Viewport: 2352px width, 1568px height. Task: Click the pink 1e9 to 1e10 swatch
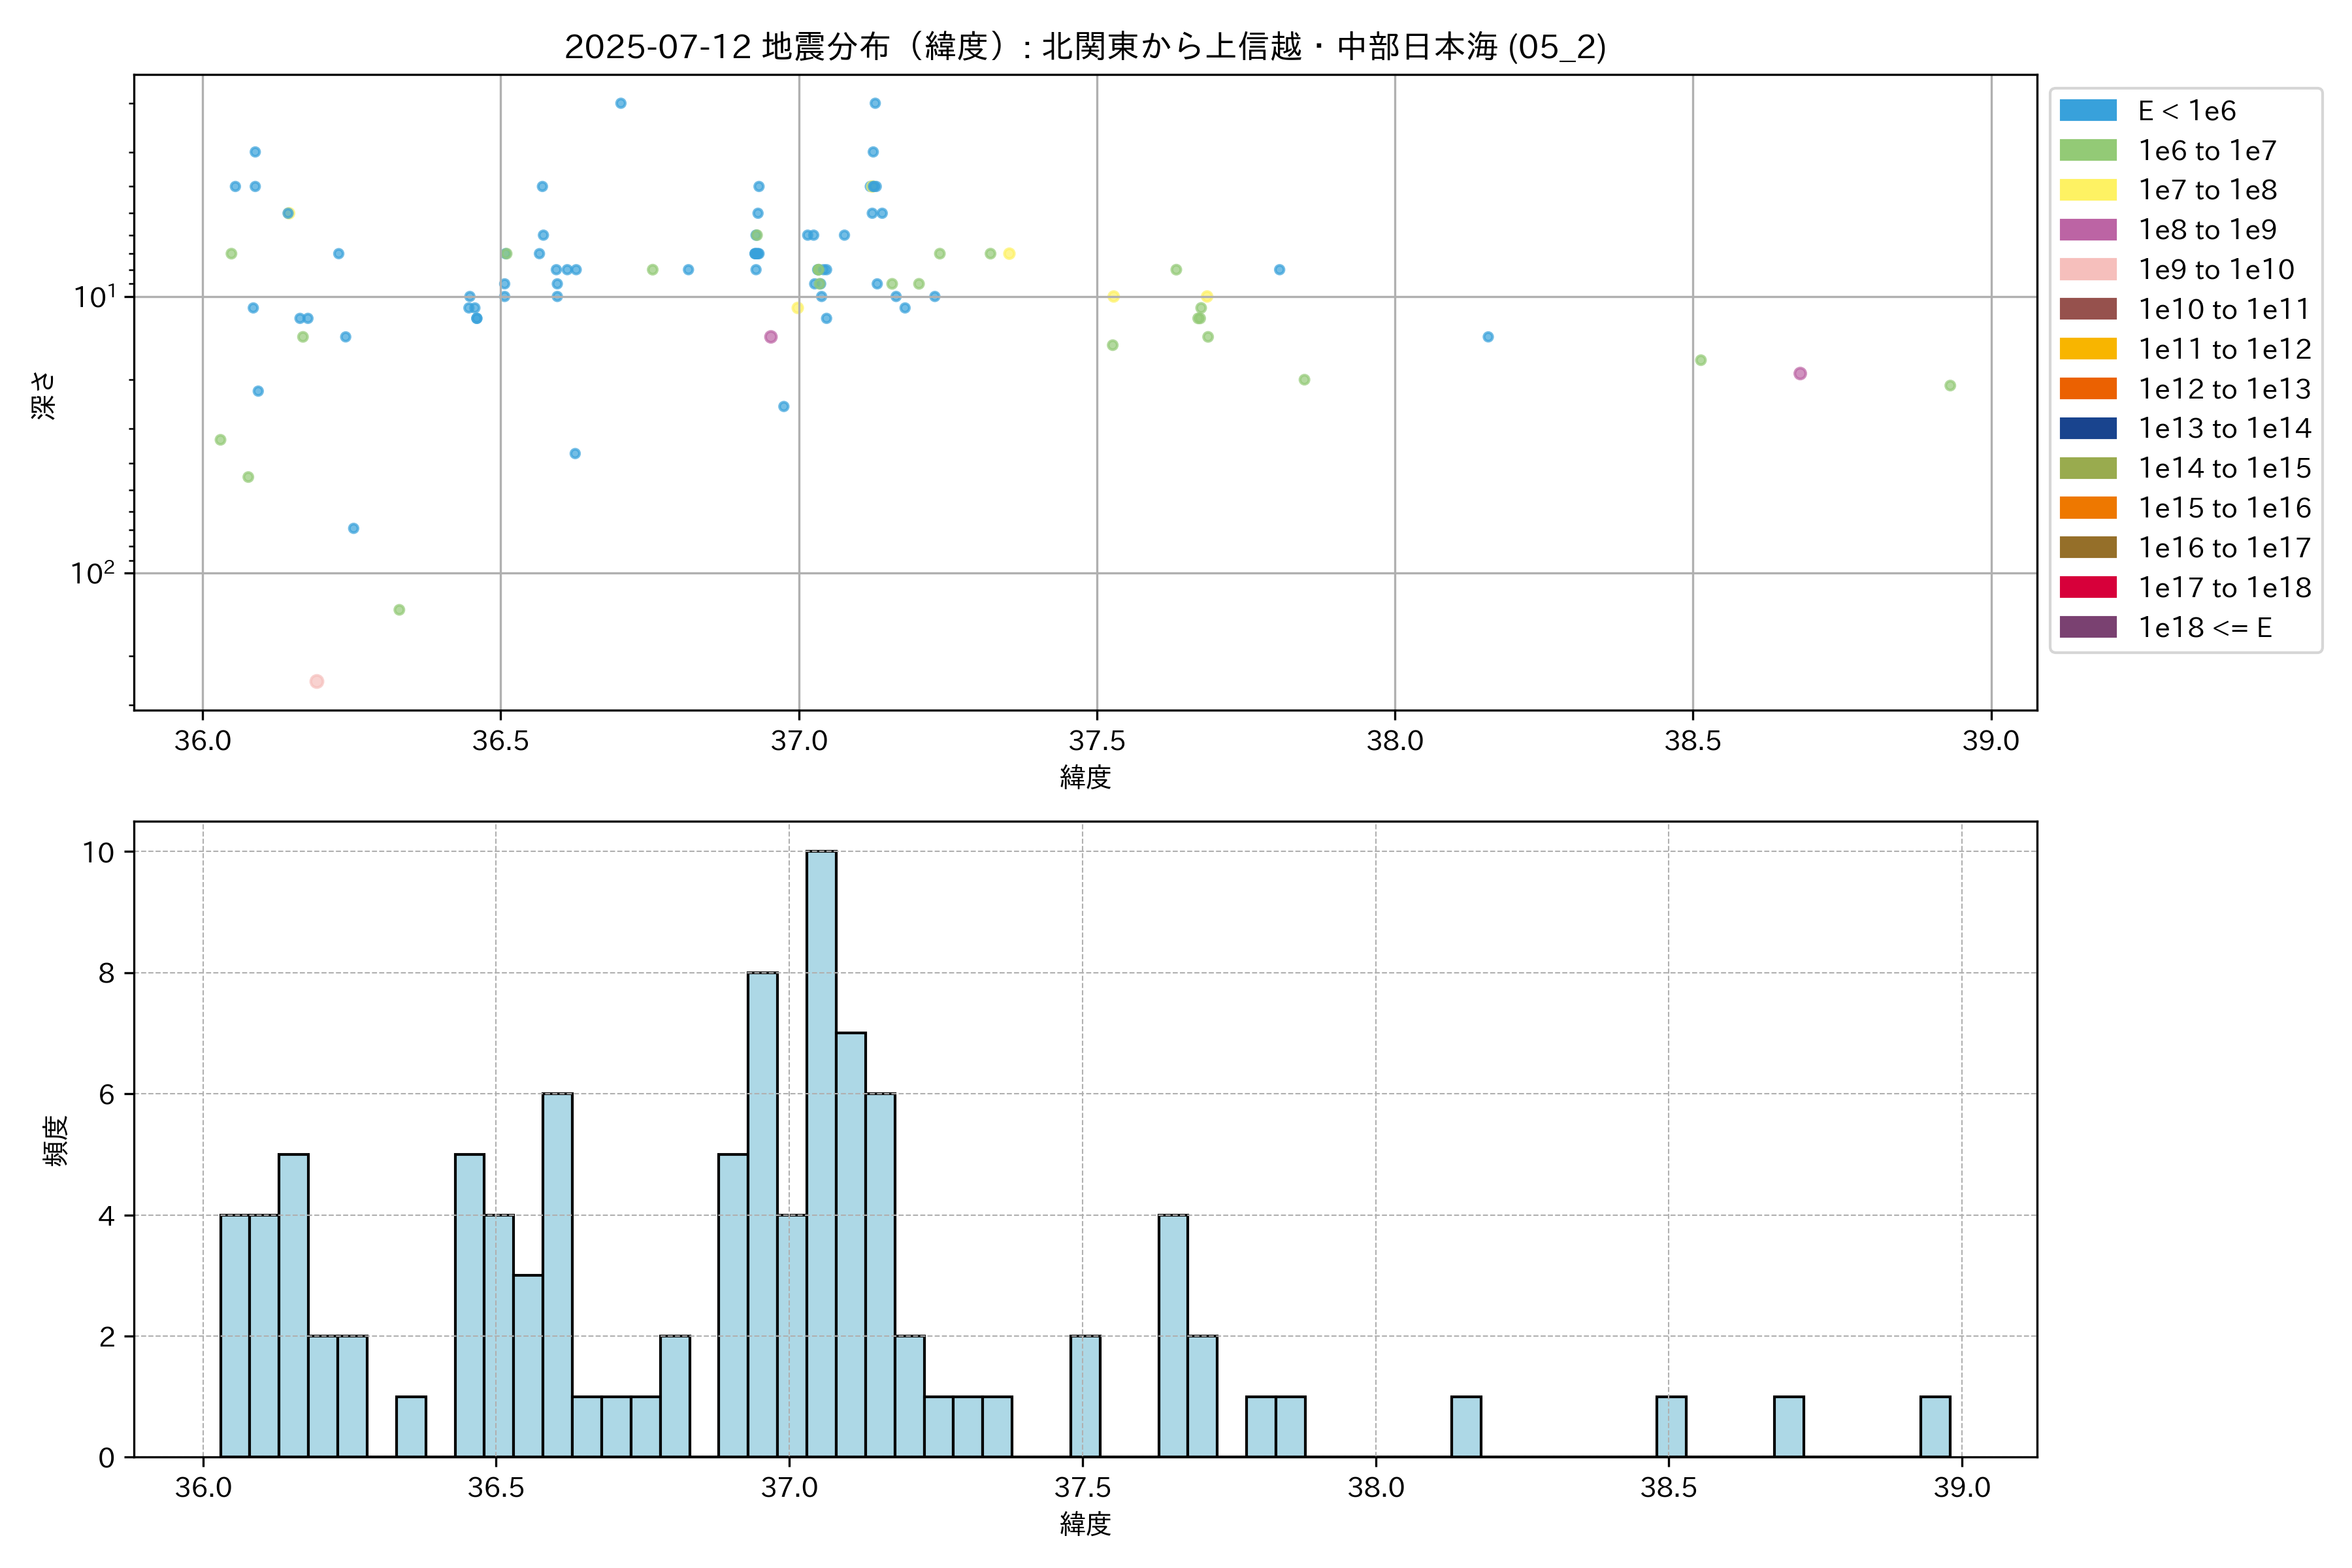[2088, 269]
